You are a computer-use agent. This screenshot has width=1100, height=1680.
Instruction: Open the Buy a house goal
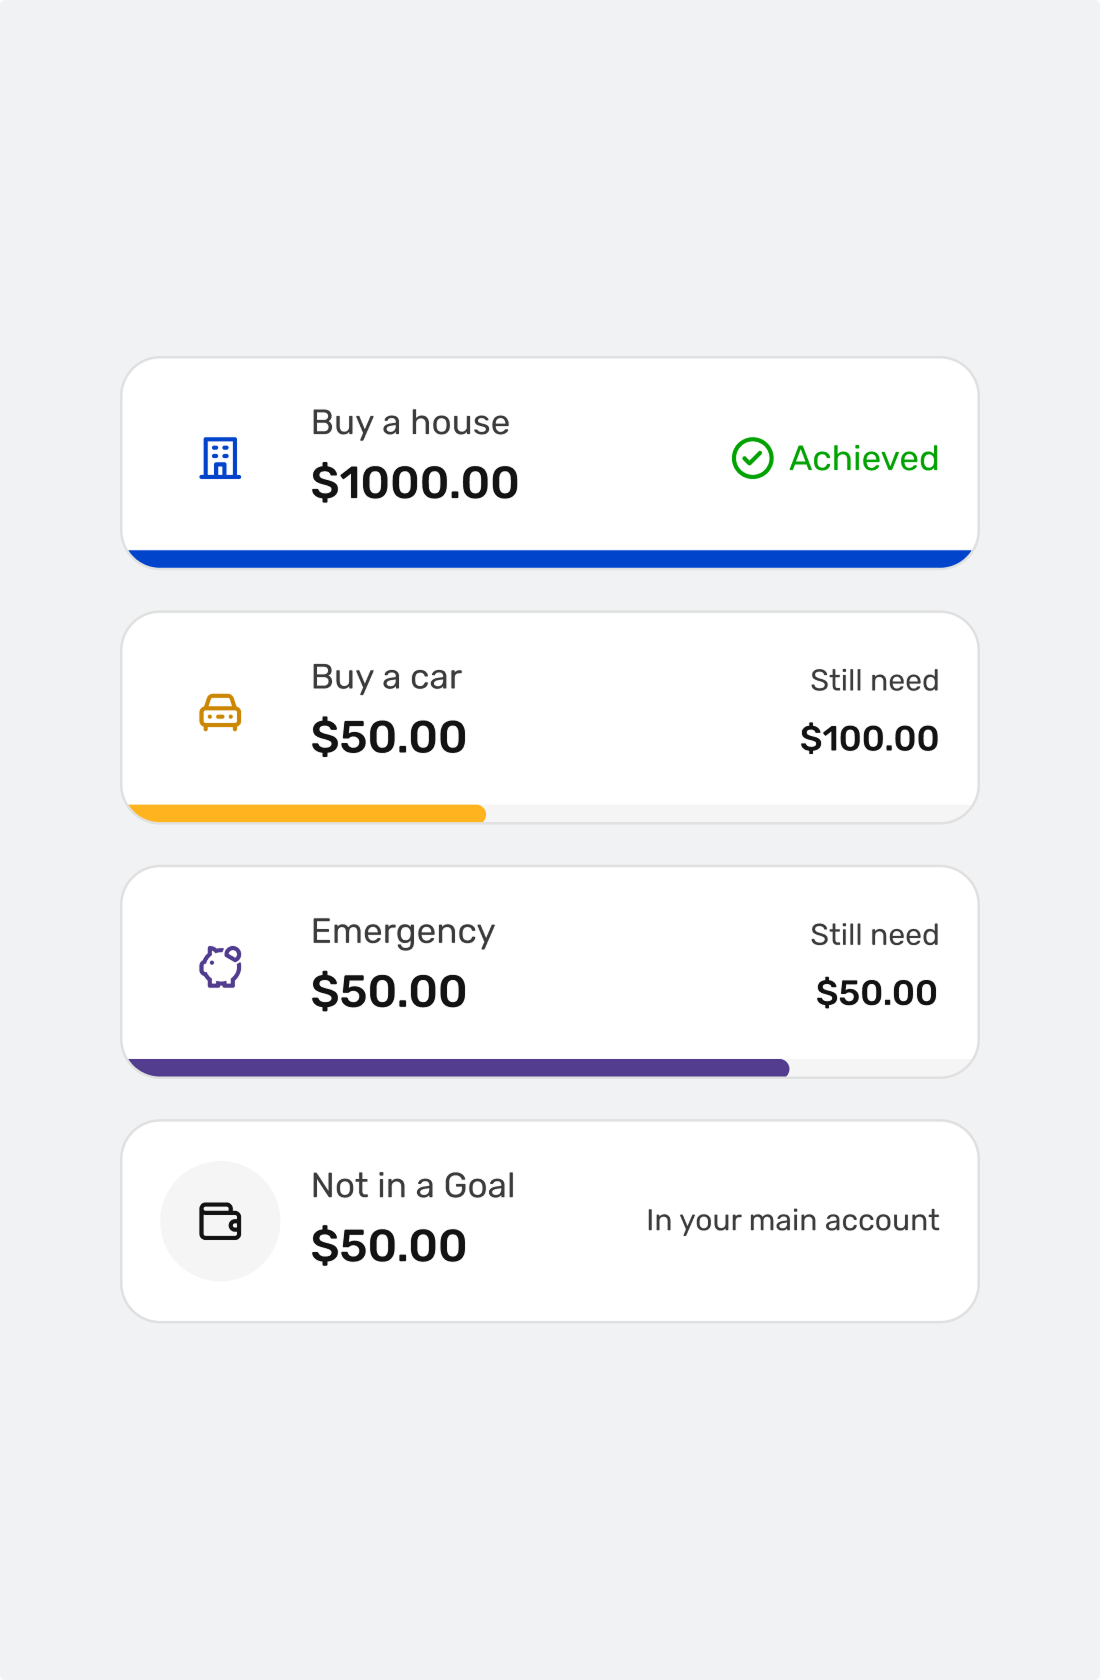tap(410, 423)
